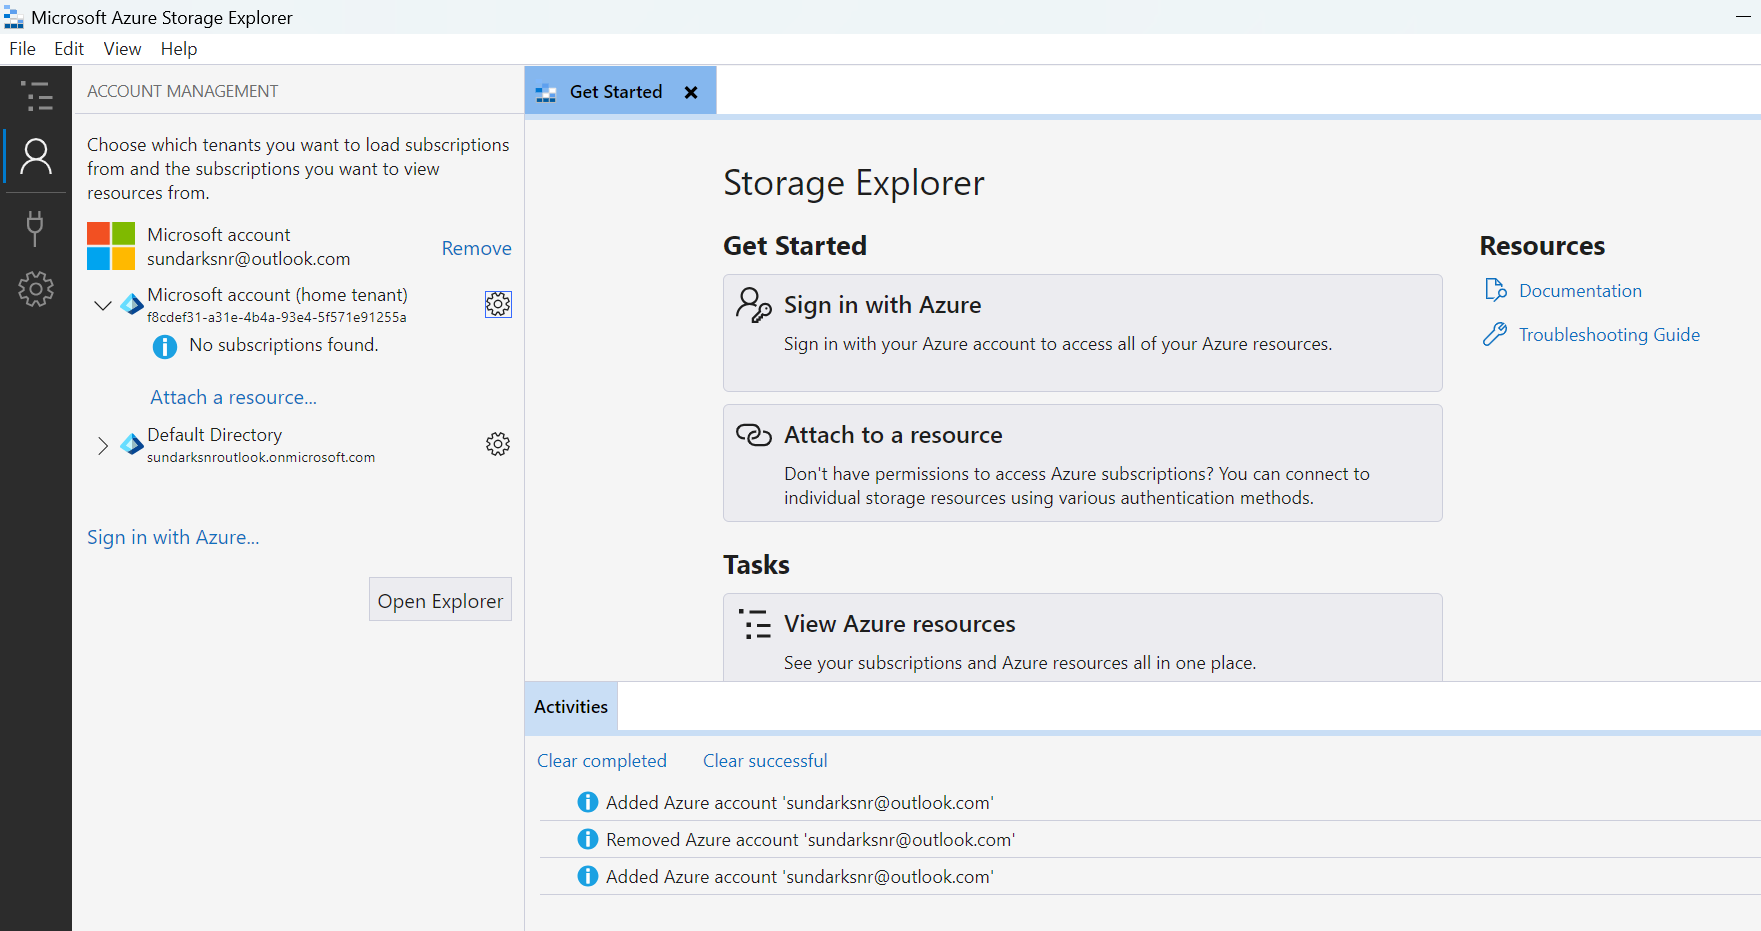Click sundarksnroutlook.onmicrosoft.com domain text
The width and height of the screenshot is (1761, 931).
pyautogui.click(x=261, y=457)
